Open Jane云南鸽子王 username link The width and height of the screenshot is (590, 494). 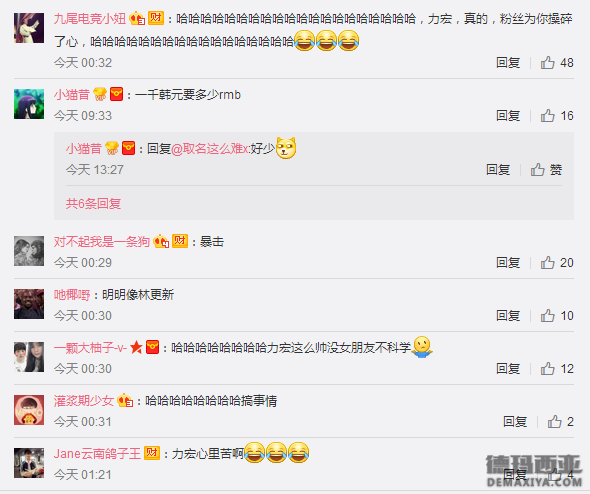(x=97, y=453)
